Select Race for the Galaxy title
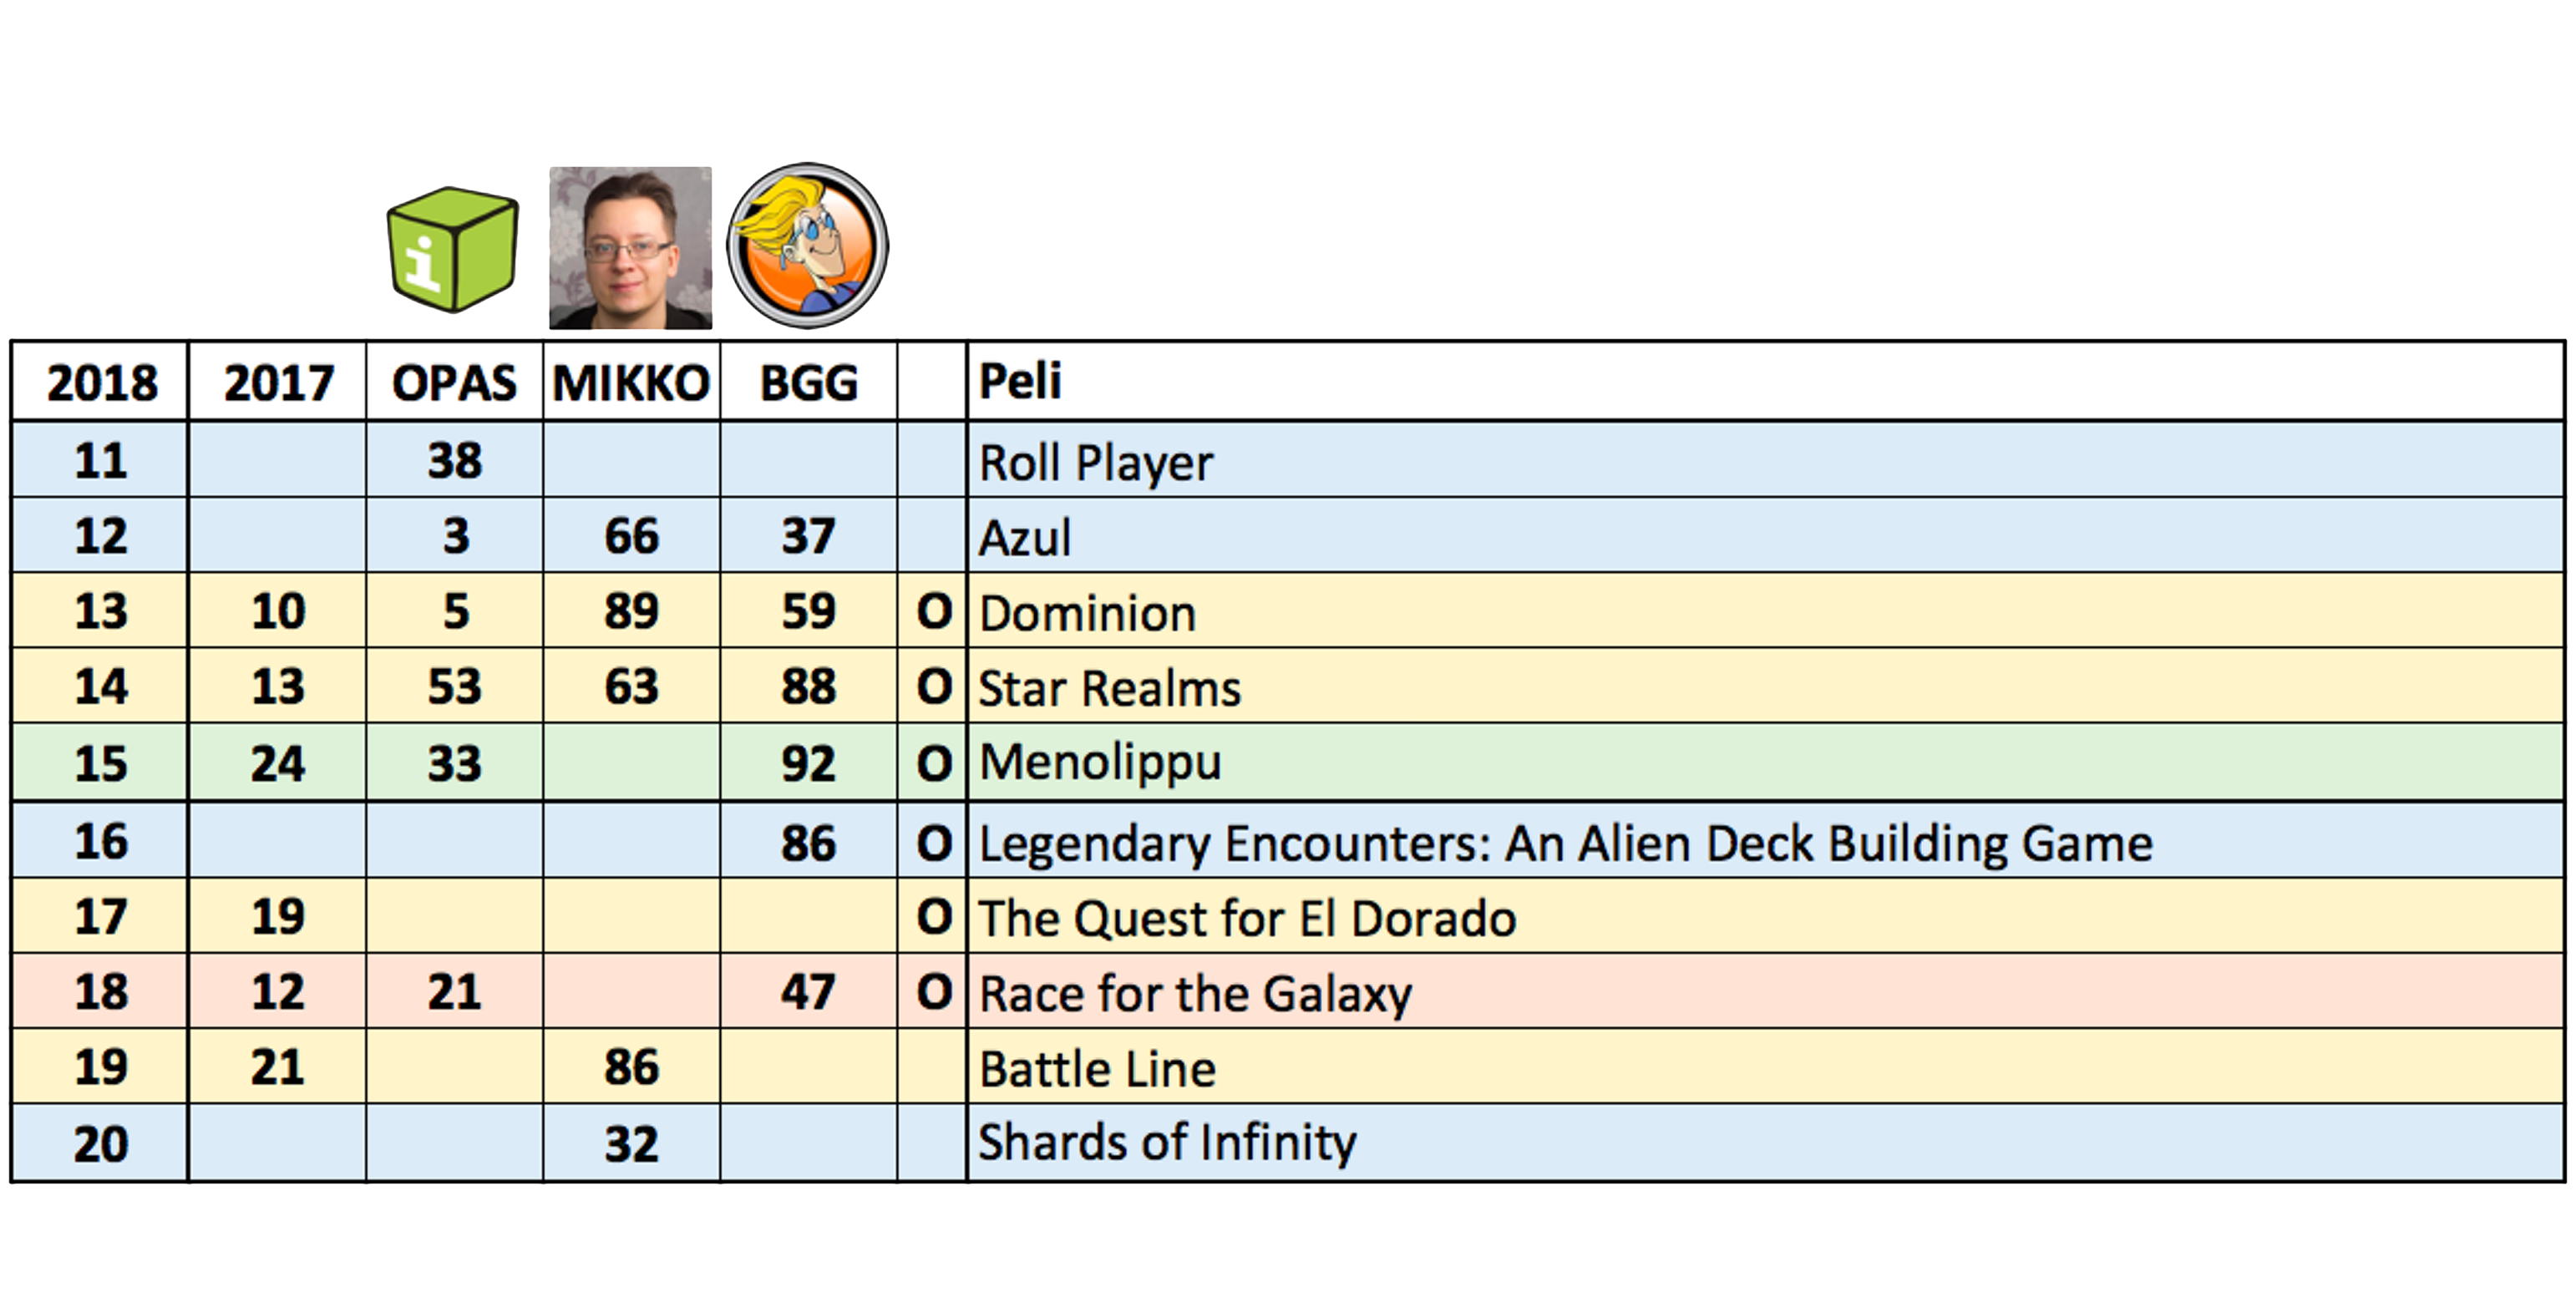Viewport: 2576px width, 1297px height. [x=1195, y=993]
